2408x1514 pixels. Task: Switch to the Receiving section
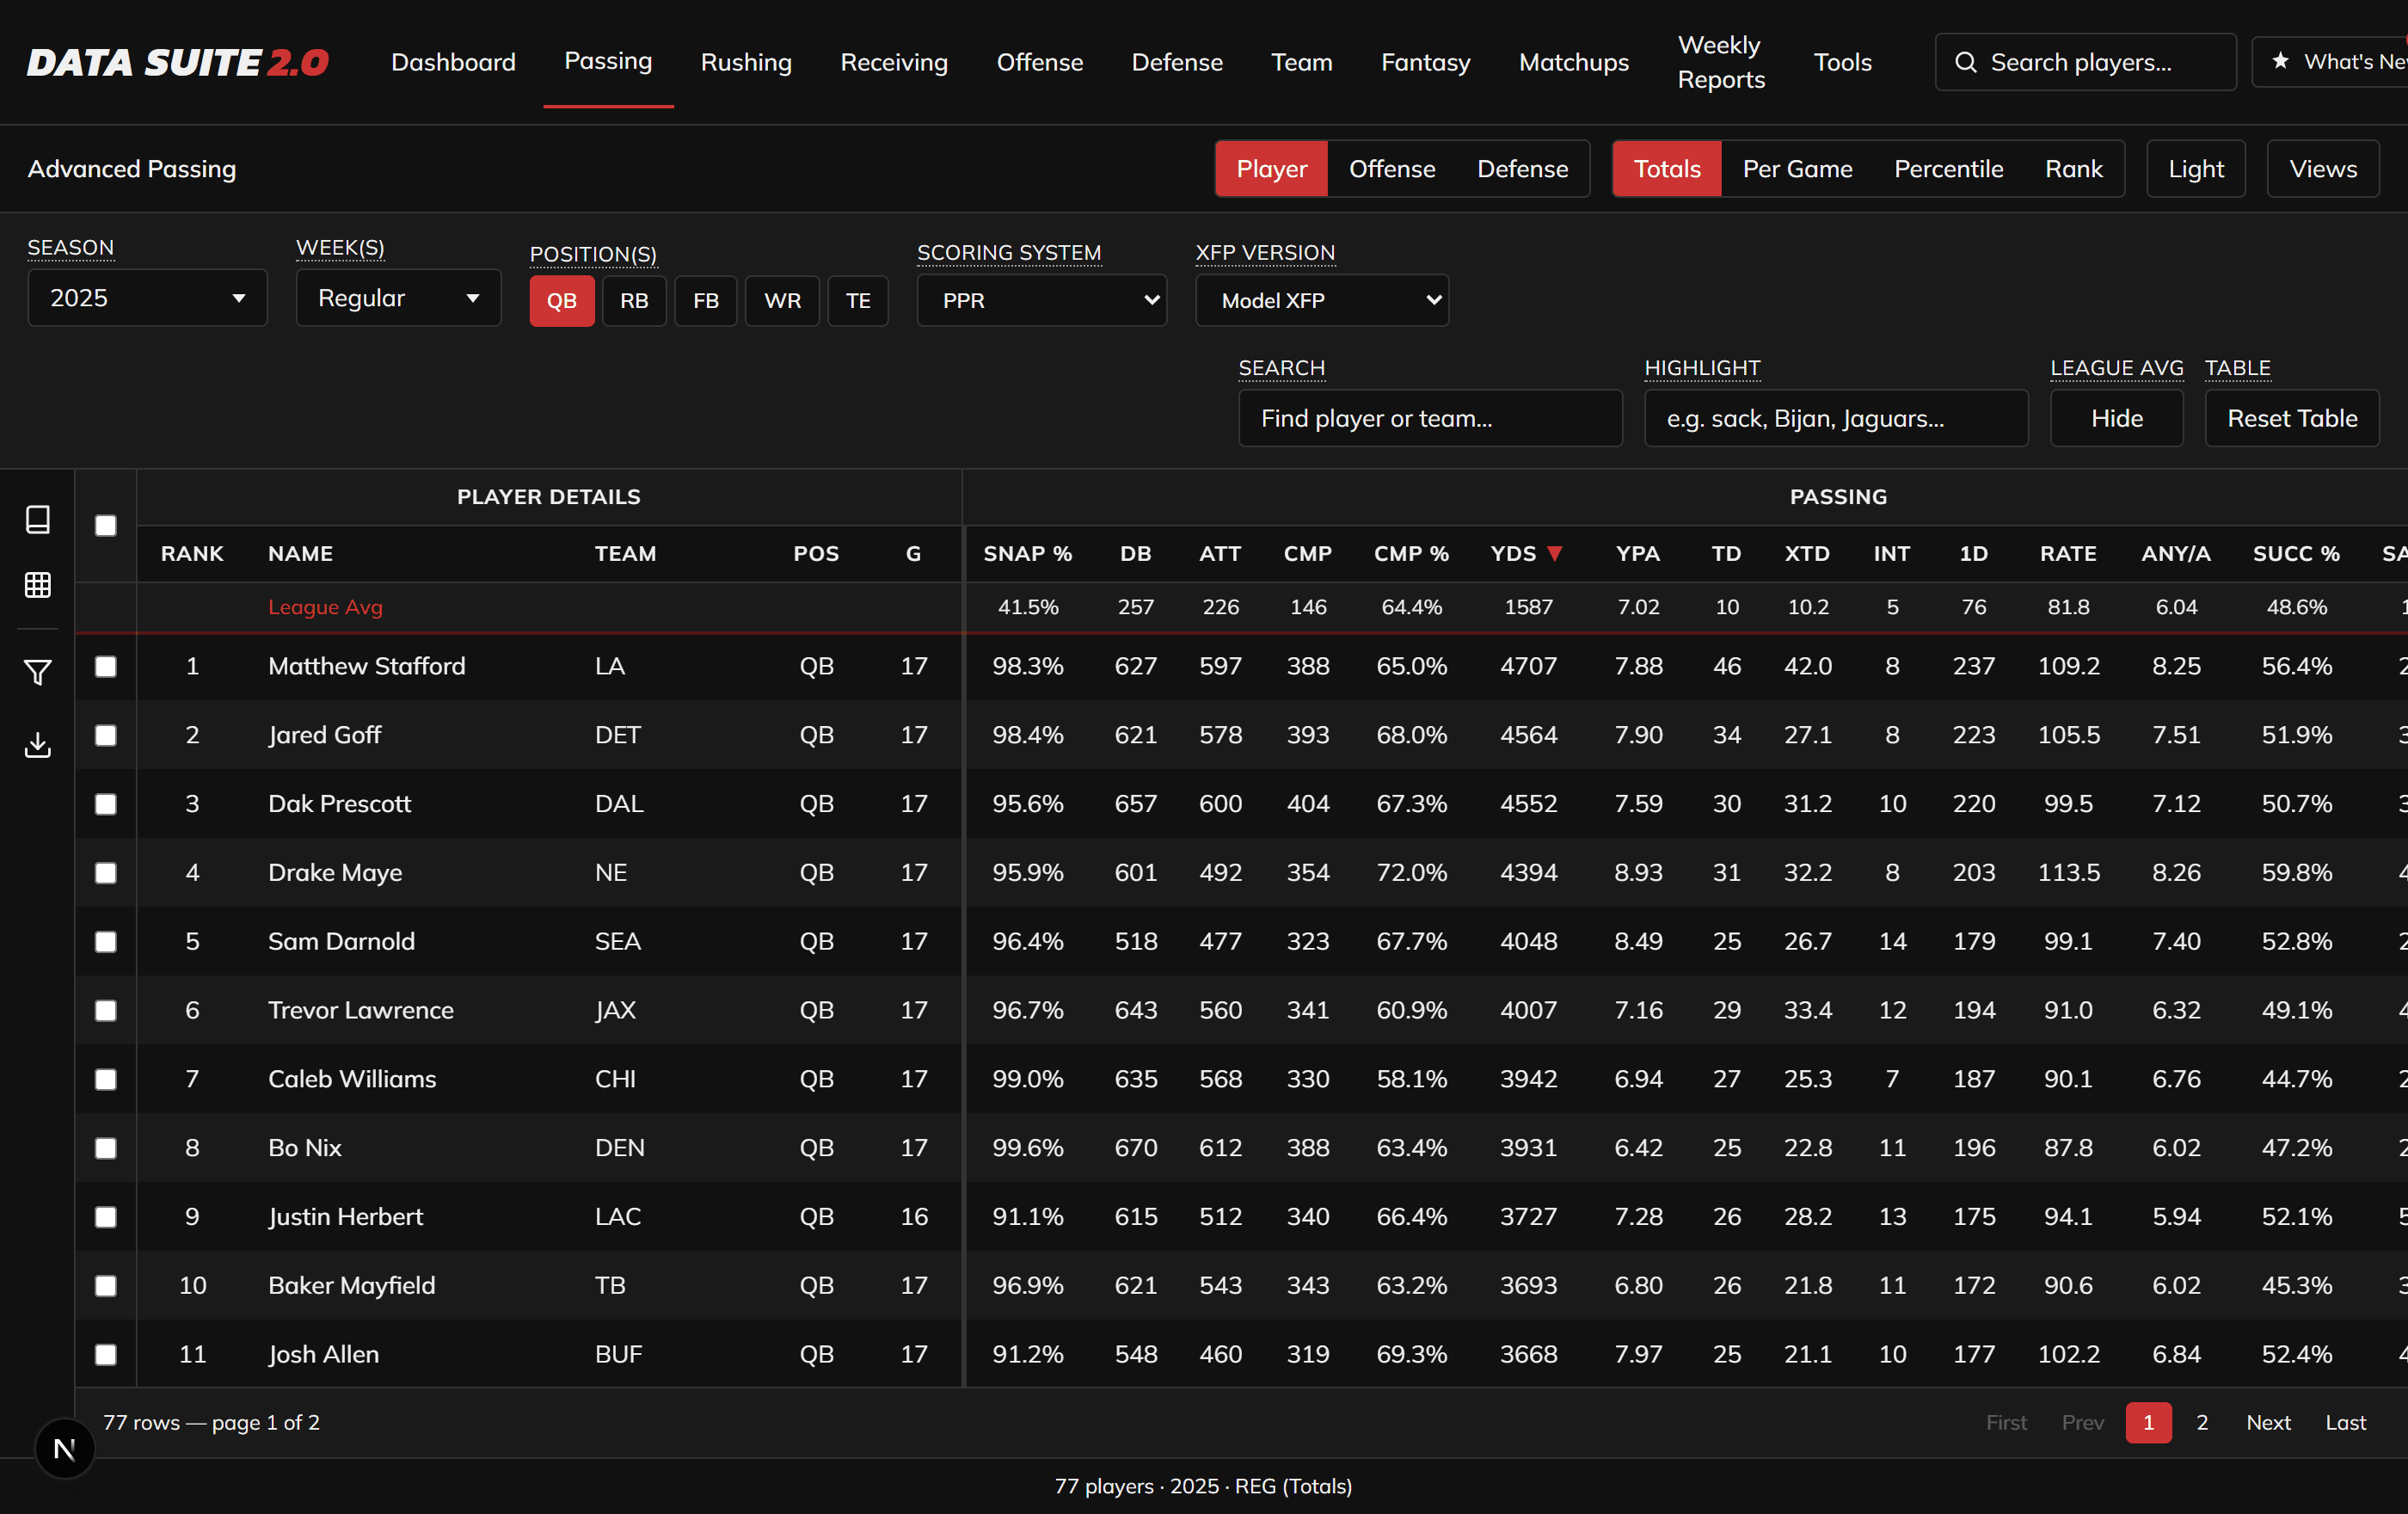click(x=894, y=62)
